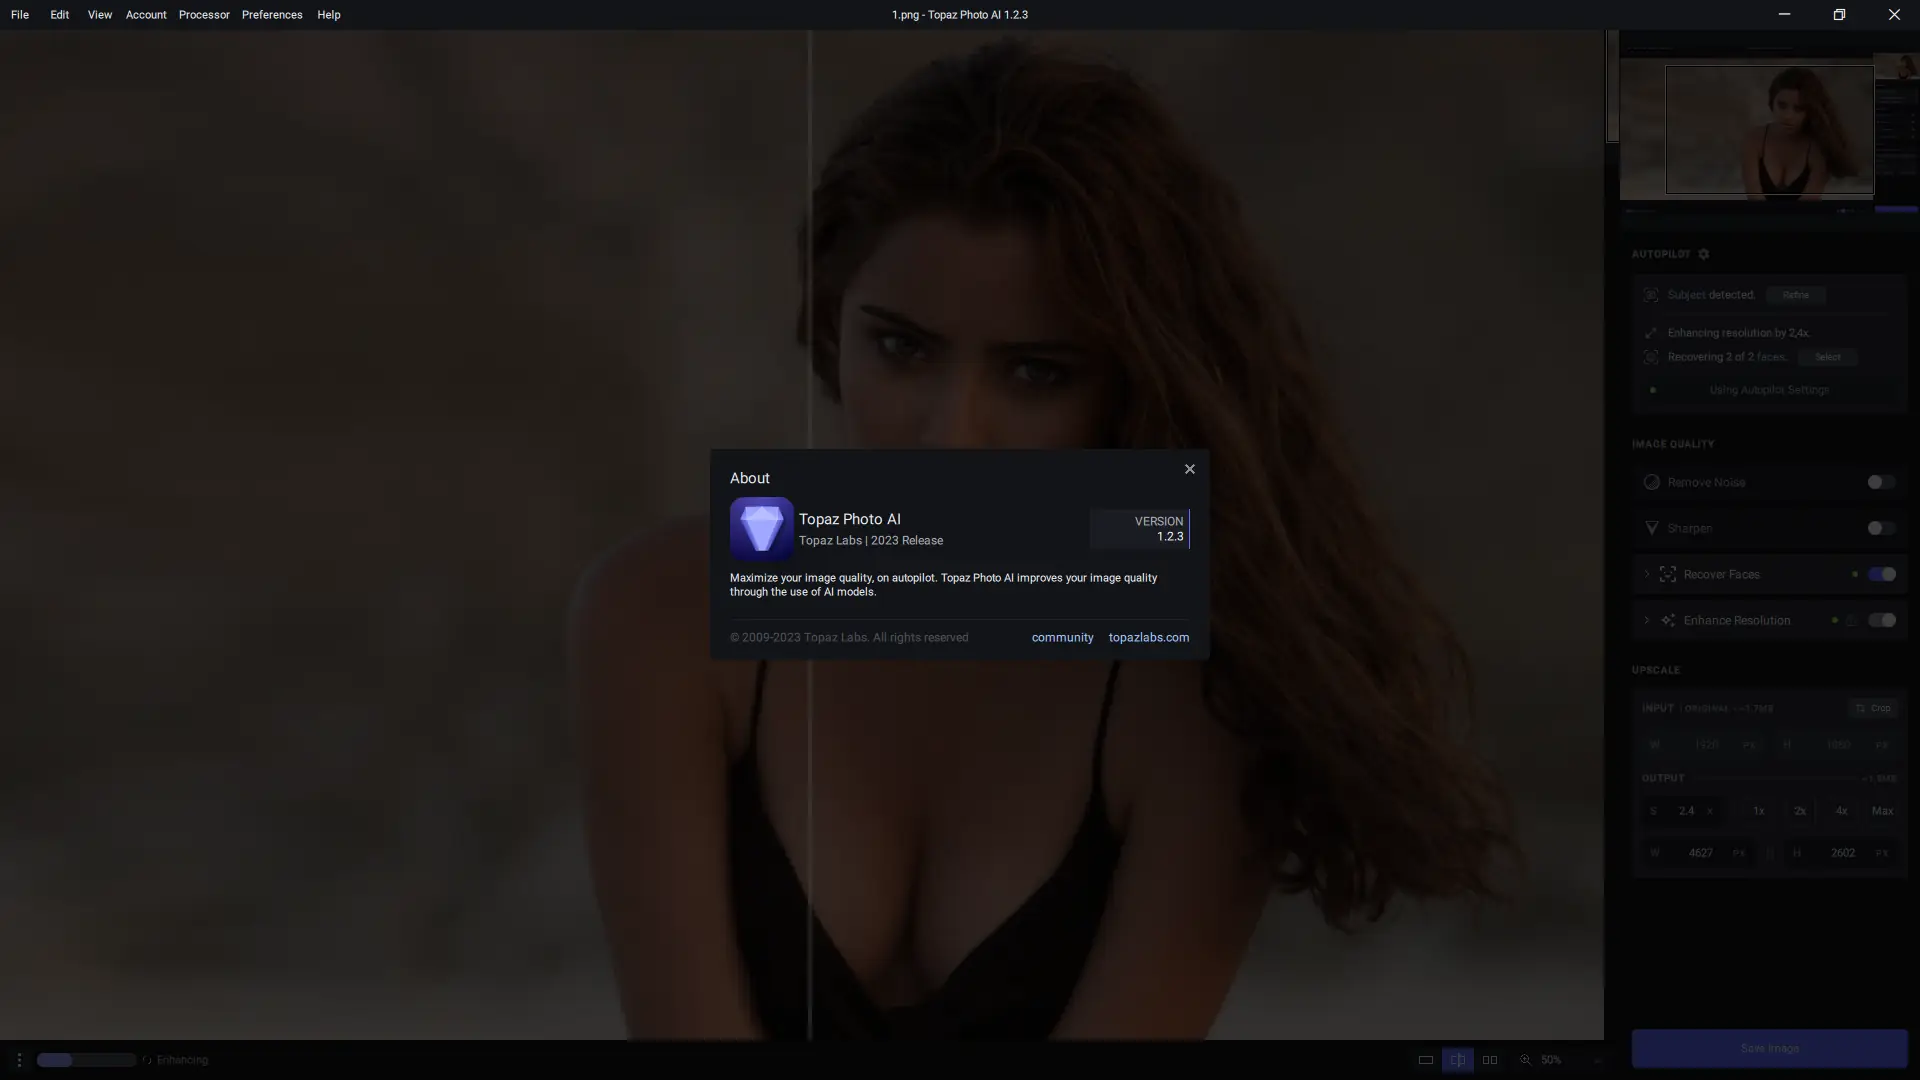Screen dimensions: 1920x1080
Task: Open the topazlabs.com link
Action: click(x=1148, y=638)
